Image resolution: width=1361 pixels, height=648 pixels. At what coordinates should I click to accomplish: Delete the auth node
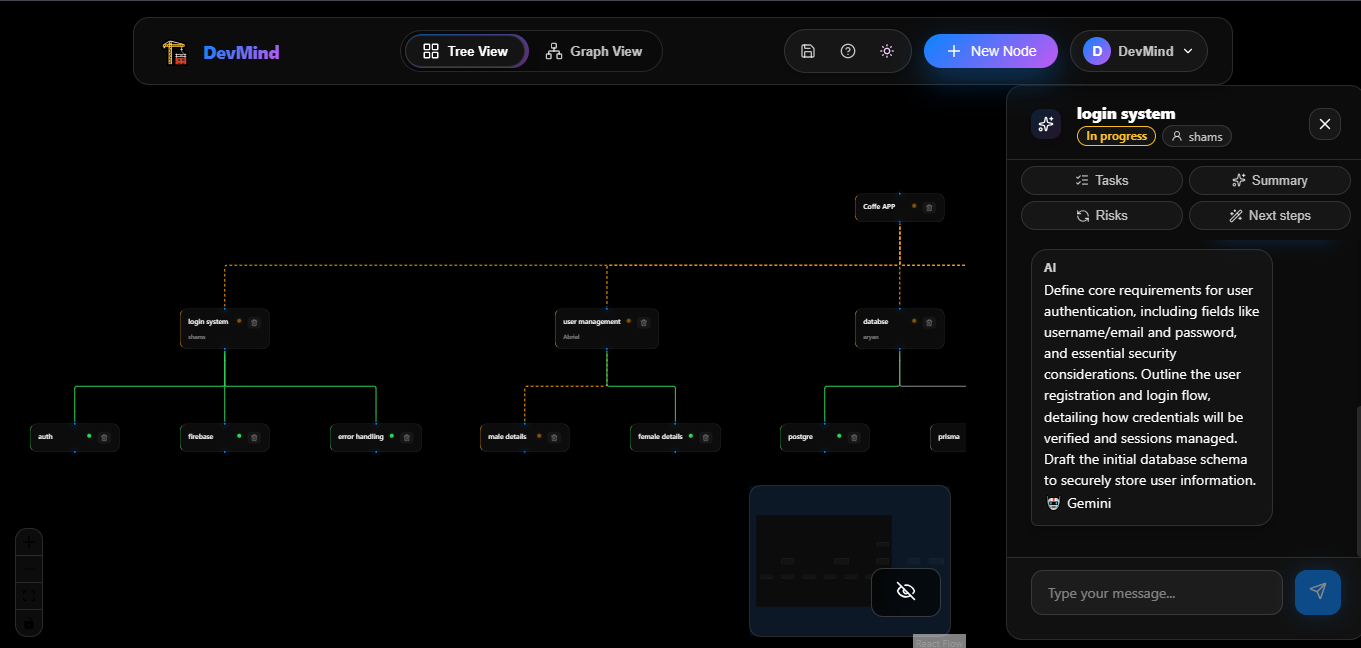[104, 437]
